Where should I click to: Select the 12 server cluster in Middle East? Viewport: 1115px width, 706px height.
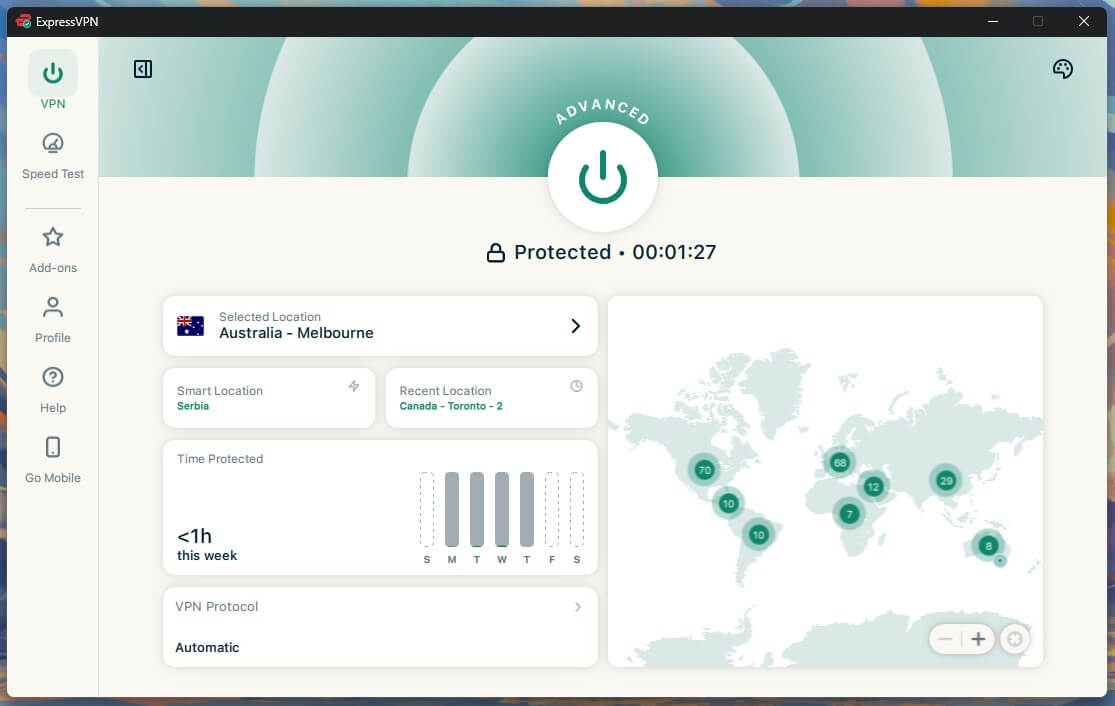[873, 487]
